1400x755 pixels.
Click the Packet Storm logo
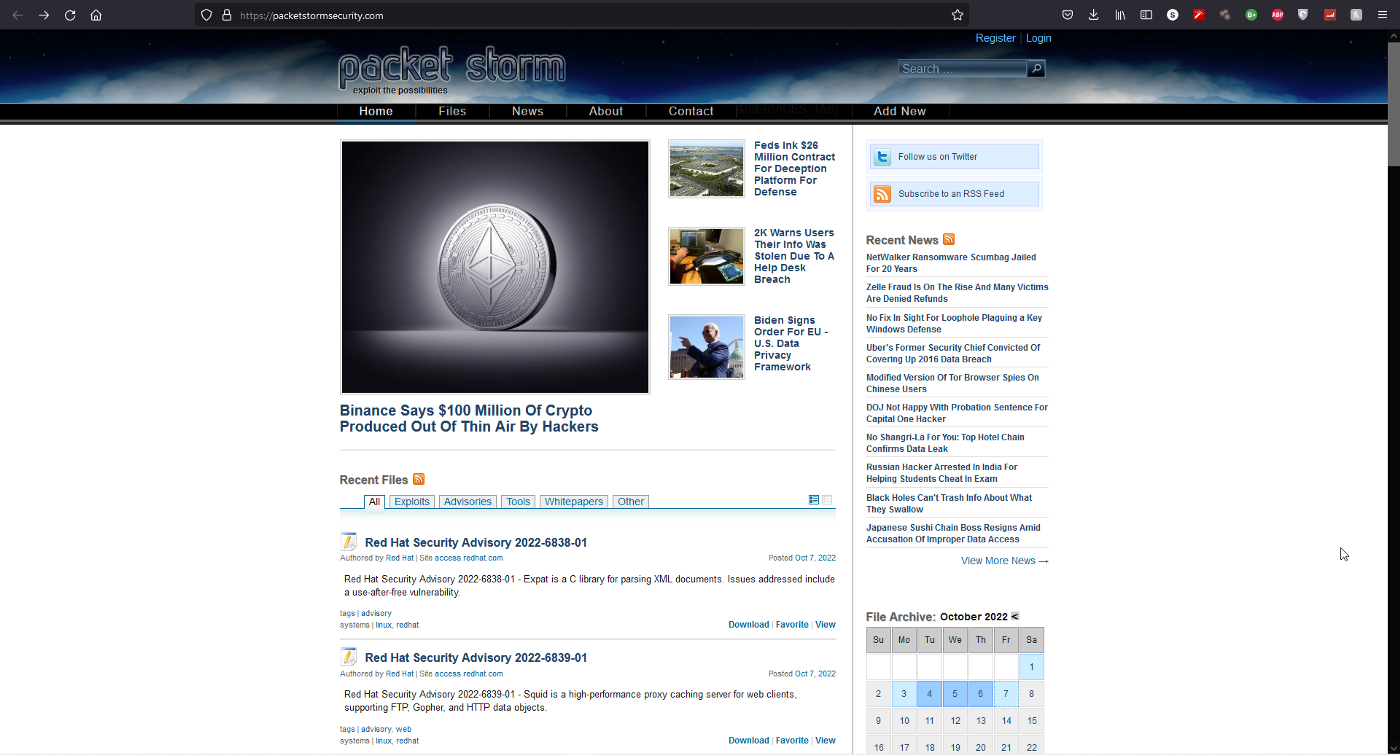point(452,70)
